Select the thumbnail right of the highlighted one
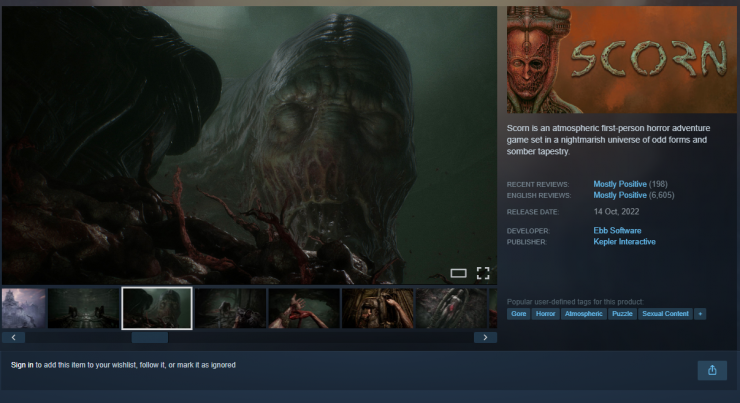 tap(230, 308)
